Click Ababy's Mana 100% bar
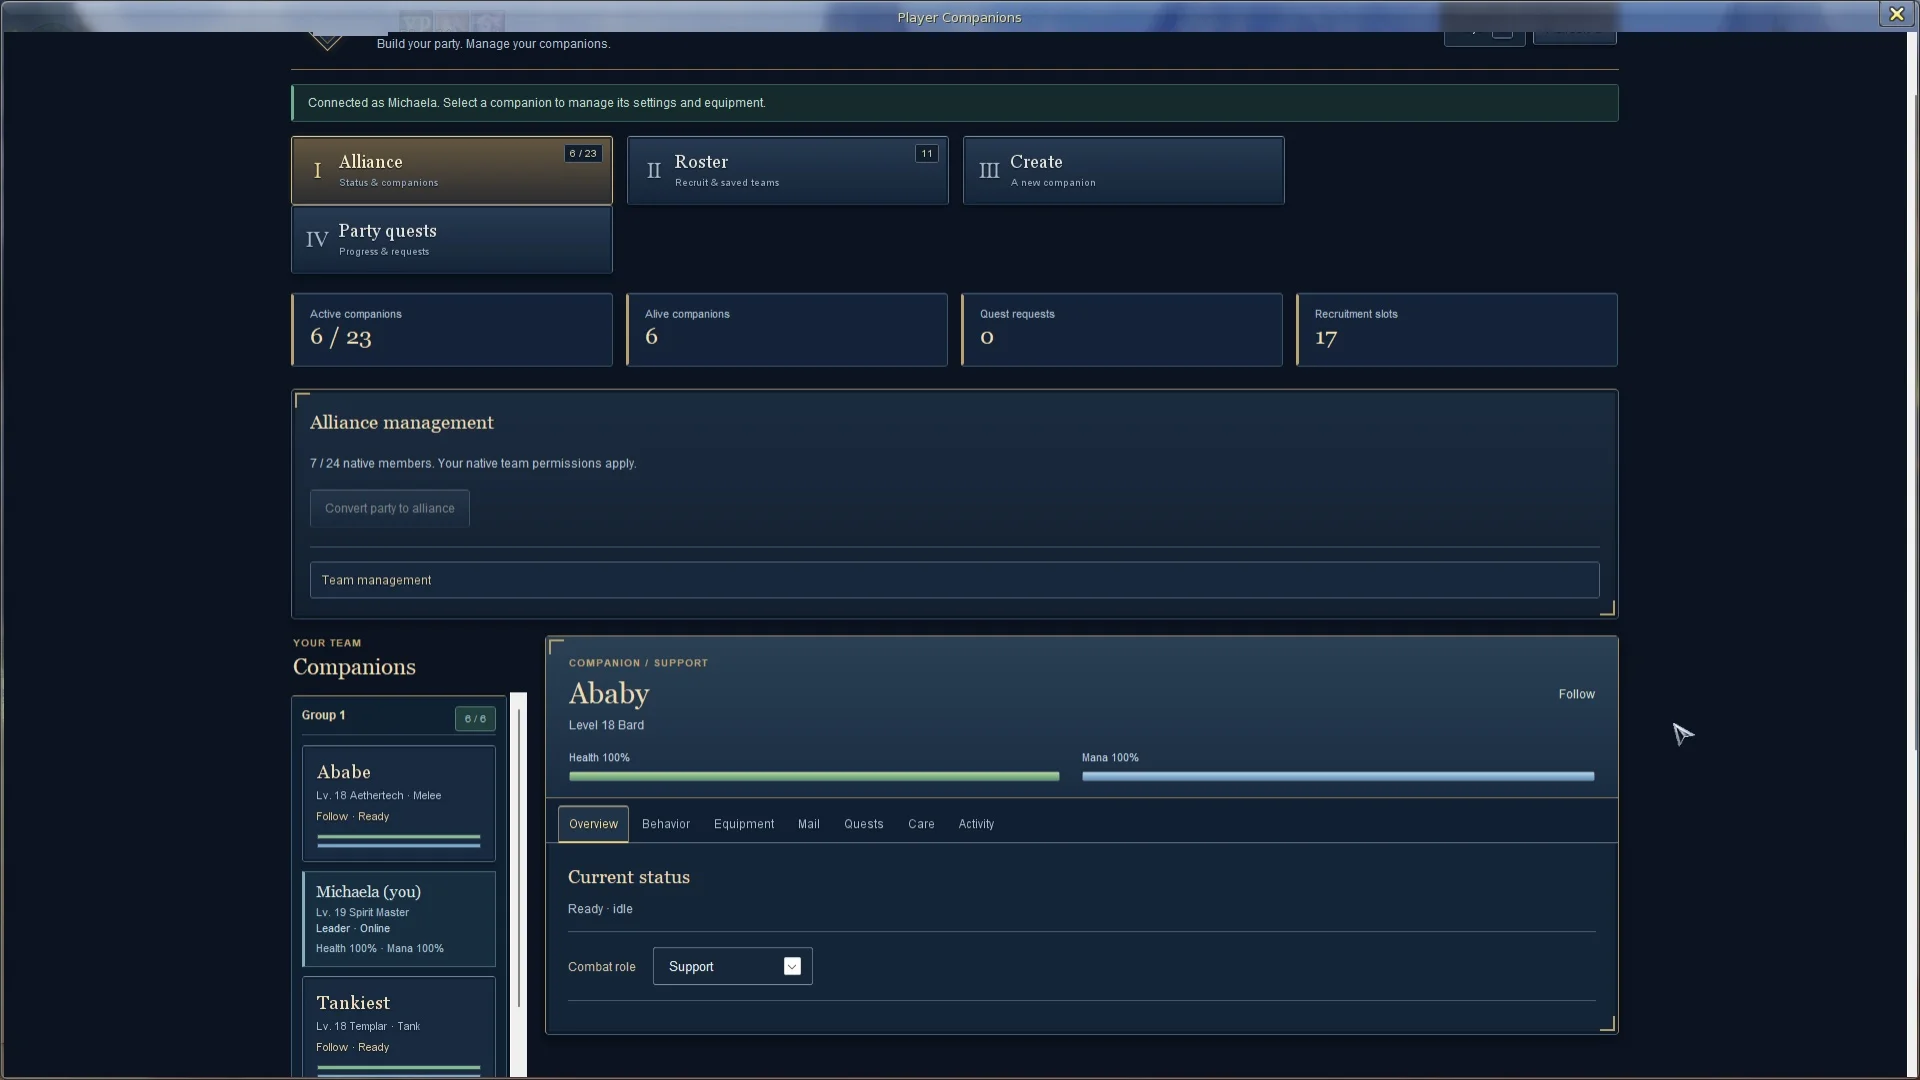 coord(1338,776)
